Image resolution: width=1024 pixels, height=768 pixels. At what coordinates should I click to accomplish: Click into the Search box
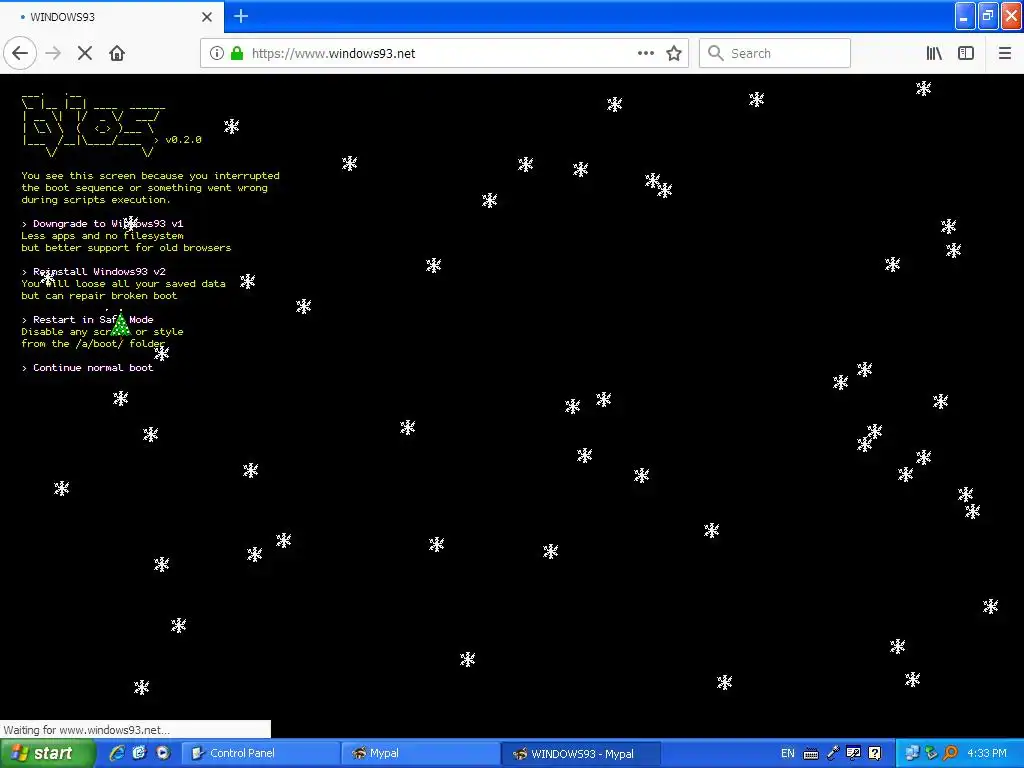click(775, 54)
